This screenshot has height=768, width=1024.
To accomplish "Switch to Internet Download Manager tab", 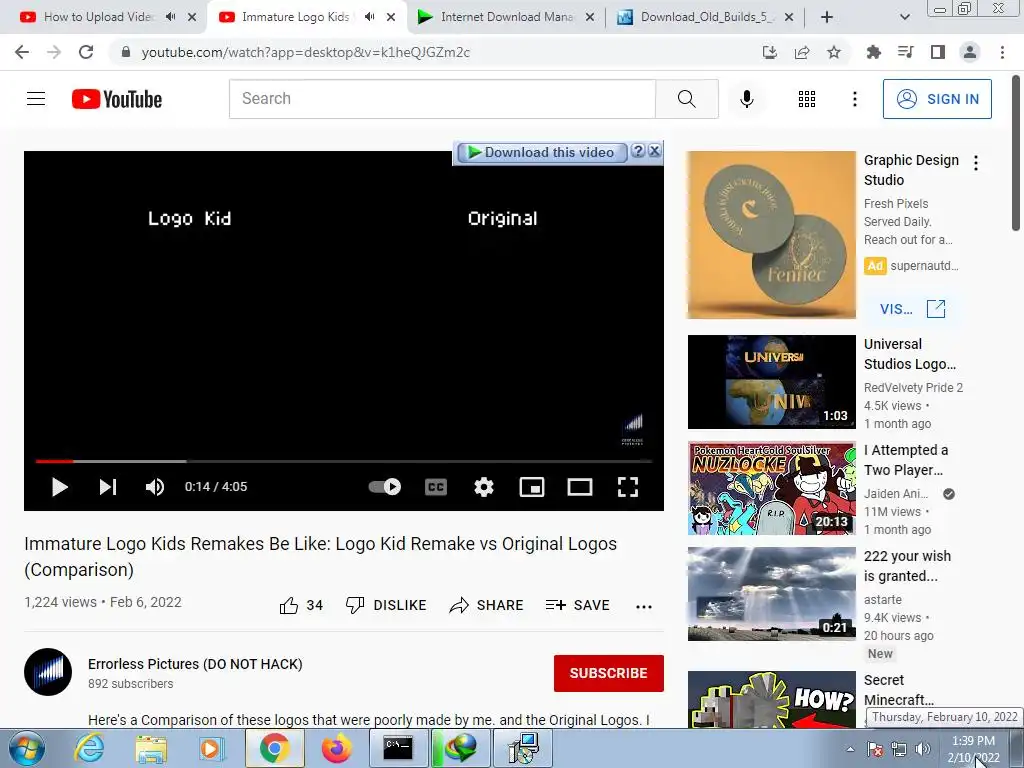I will coord(507,17).
